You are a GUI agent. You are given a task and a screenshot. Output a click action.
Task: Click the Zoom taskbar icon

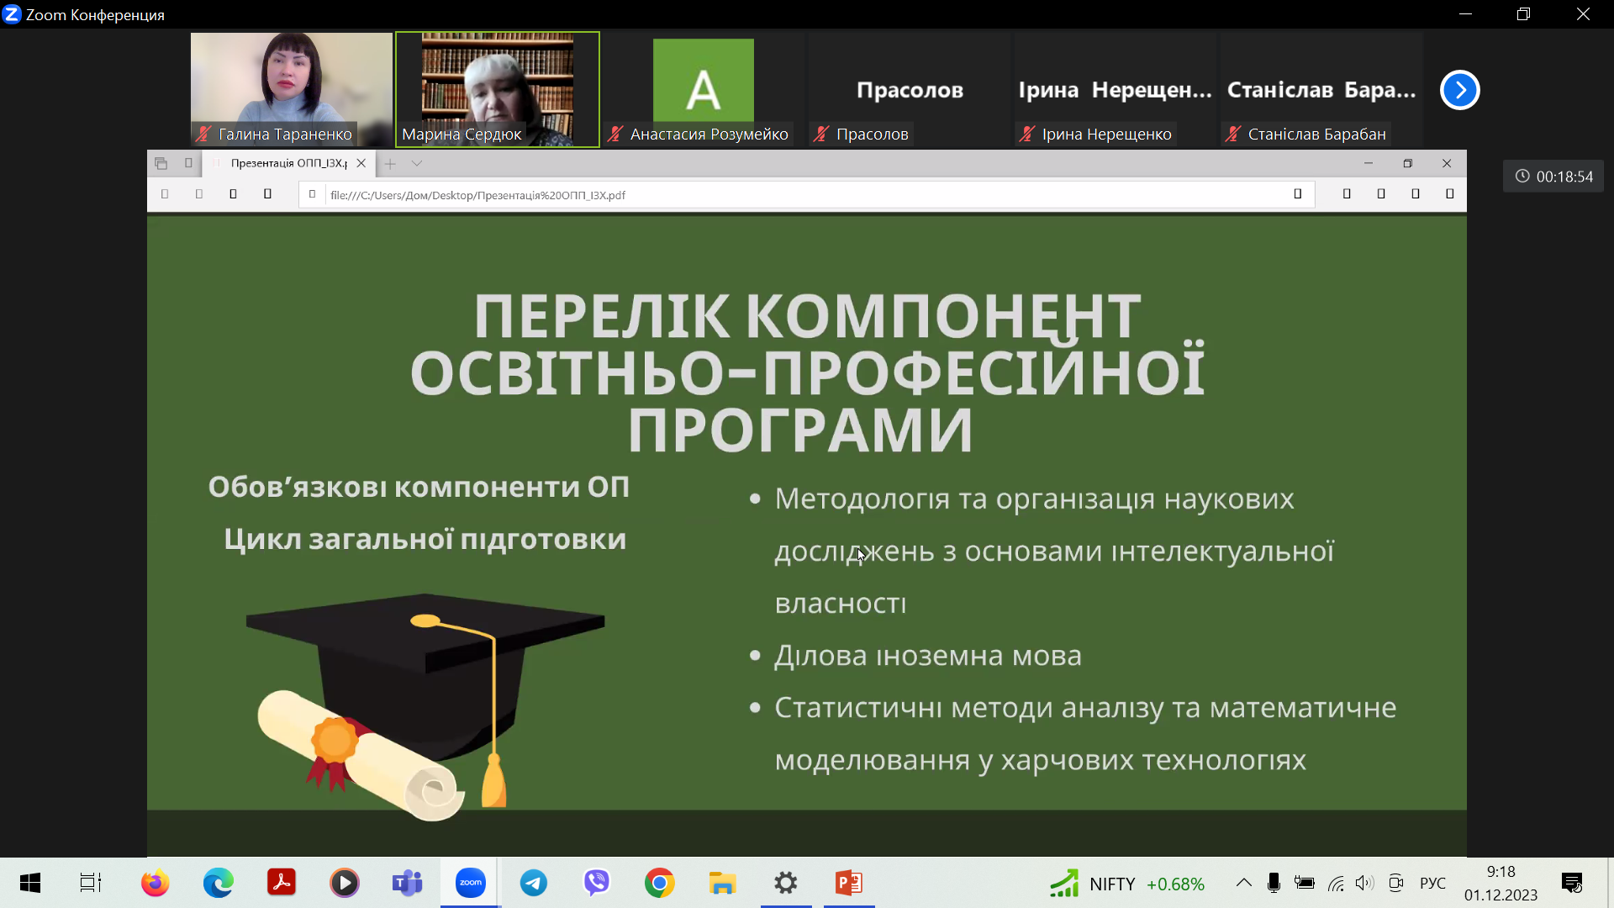coord(470,883)
